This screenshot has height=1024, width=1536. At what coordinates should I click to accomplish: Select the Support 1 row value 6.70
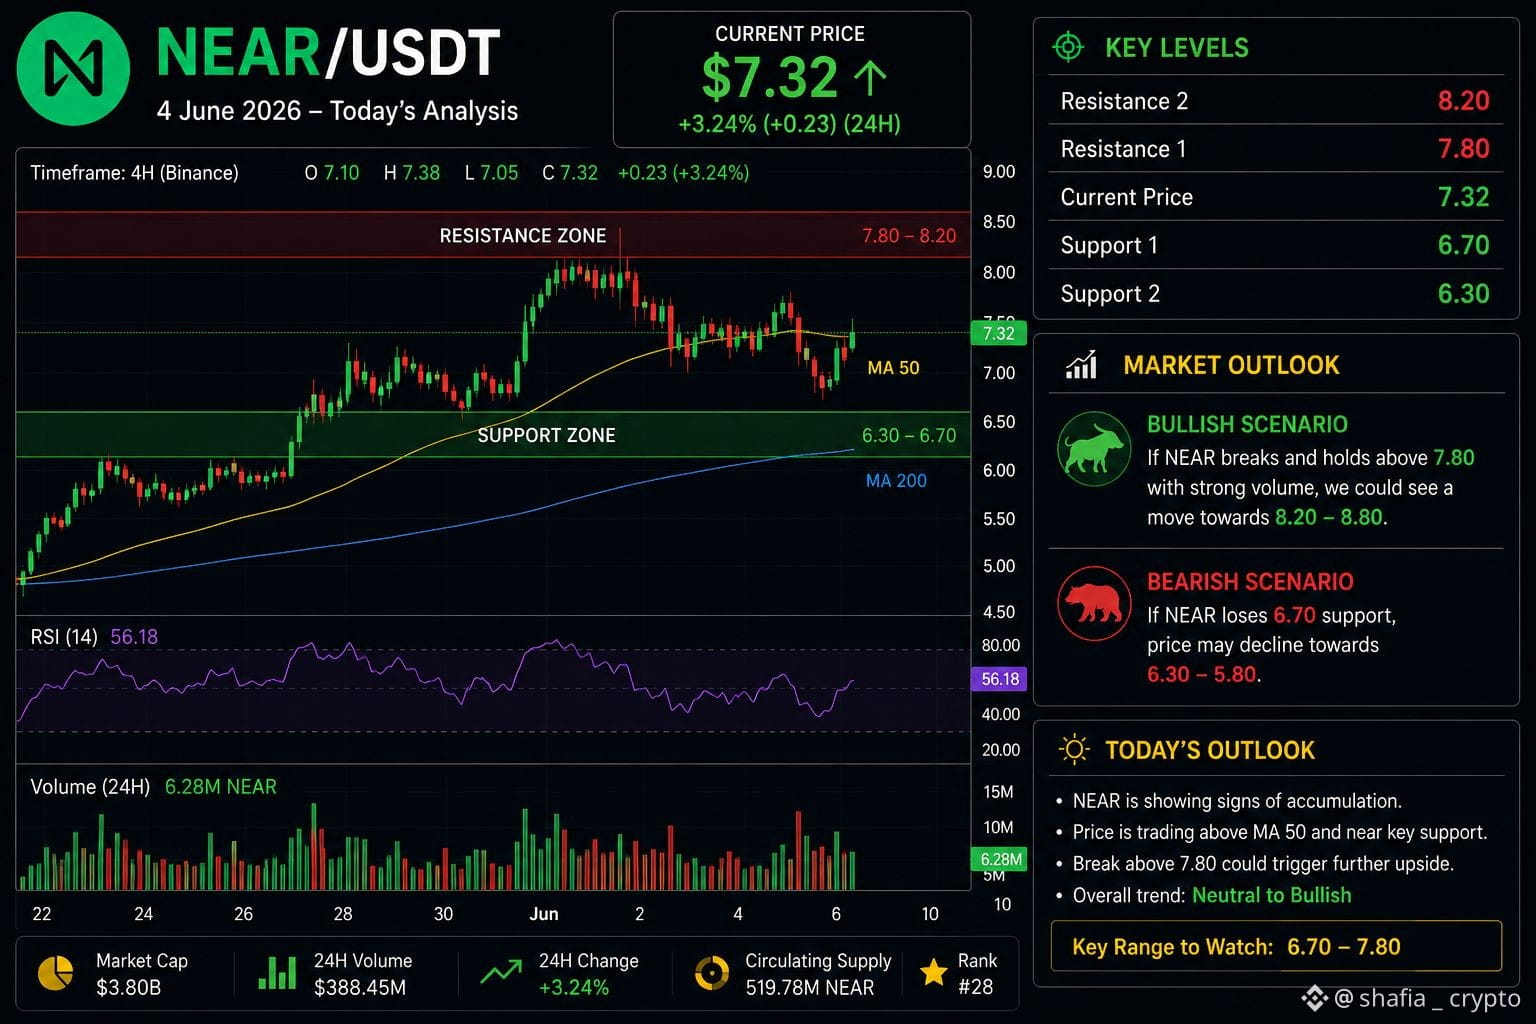pyautogui.click(x=1463, y=245)
